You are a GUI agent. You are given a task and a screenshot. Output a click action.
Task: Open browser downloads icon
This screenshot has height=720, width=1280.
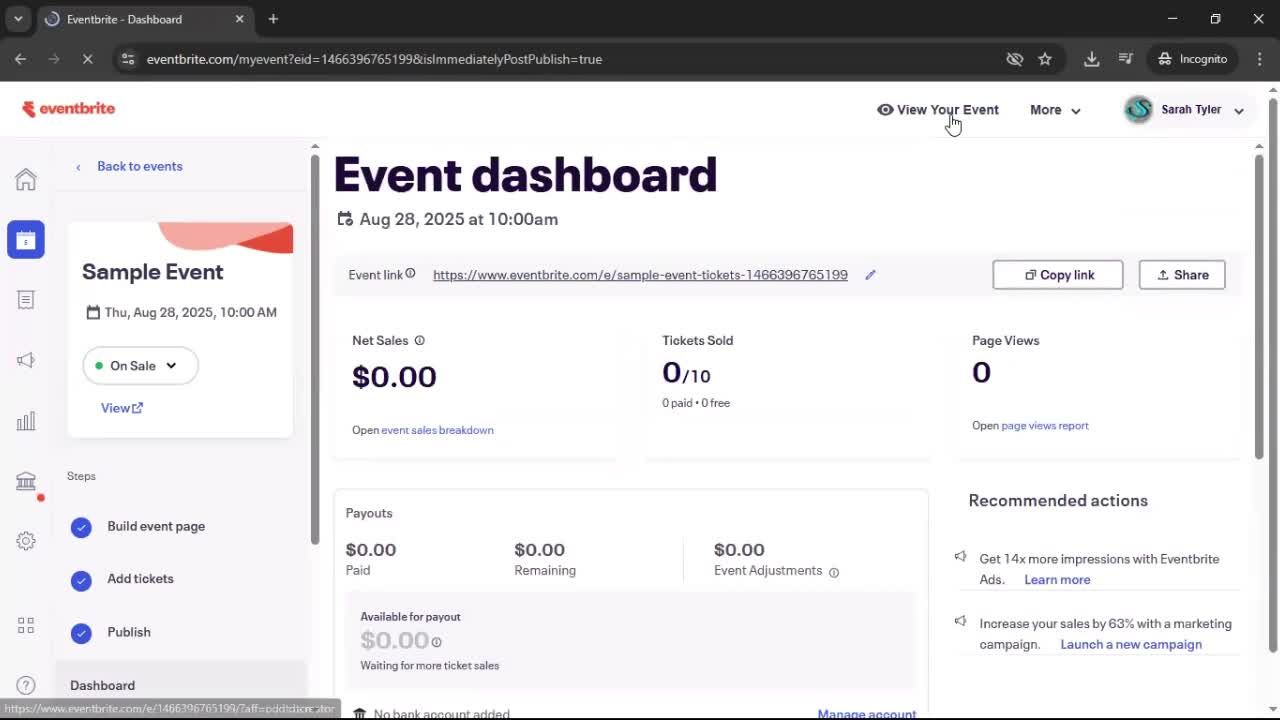click(x=1092, y=59)
